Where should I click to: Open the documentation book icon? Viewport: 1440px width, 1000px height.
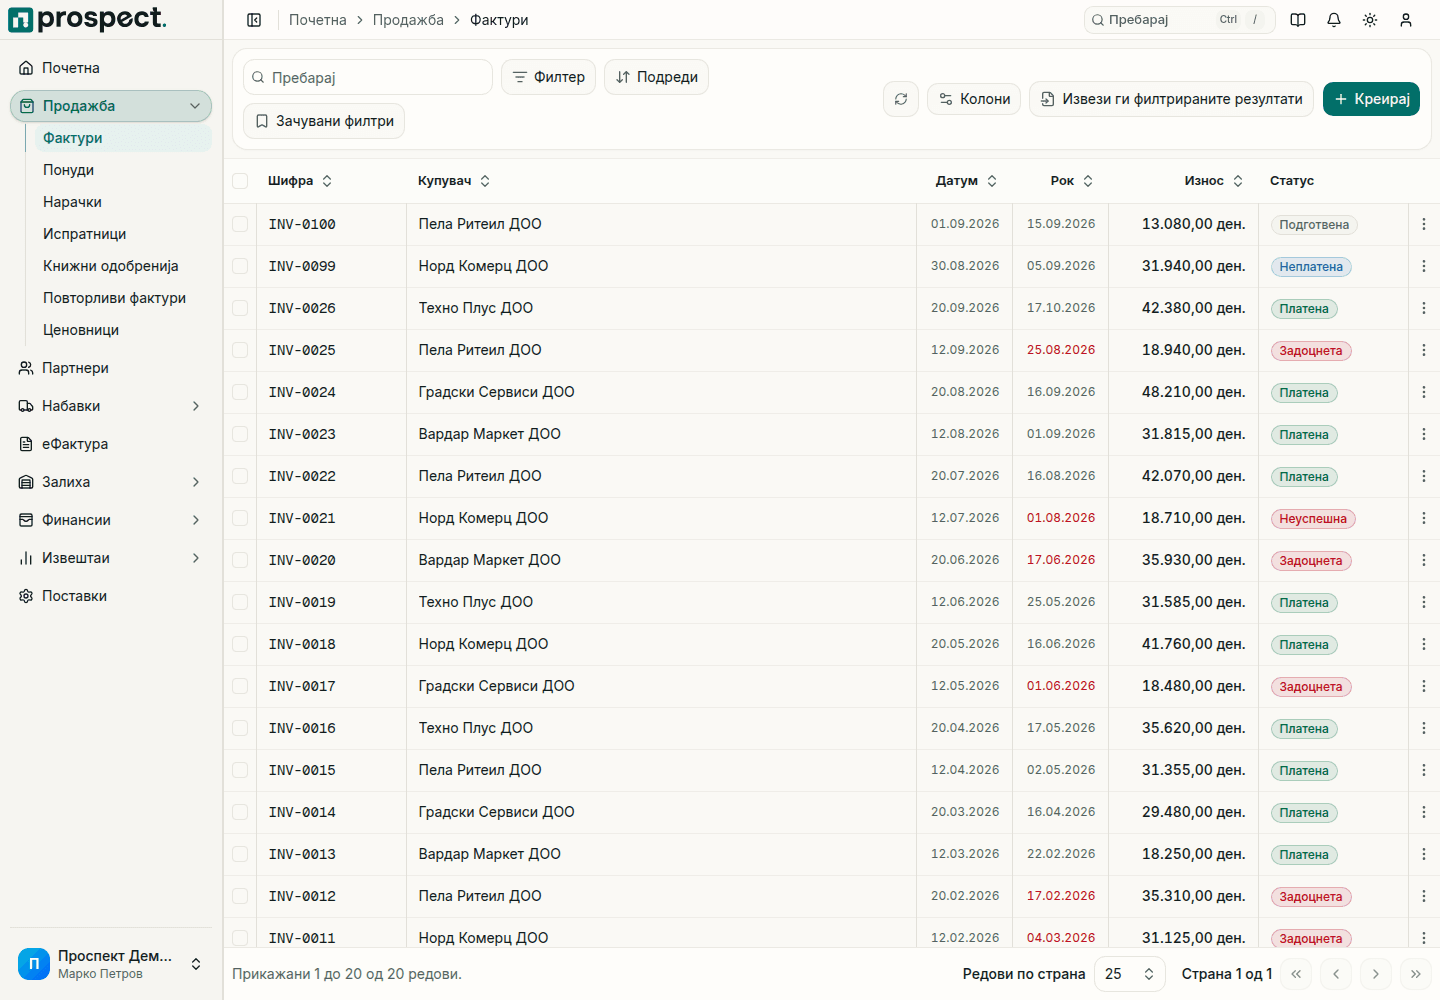(x=1298, y=20)
